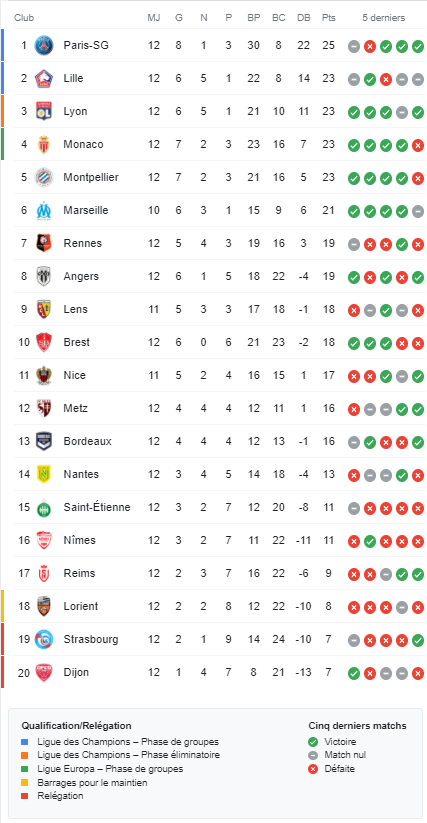The image size is (427, 823).
Task: Click the red Relégation legend swatch
Action: pos(24,796)
